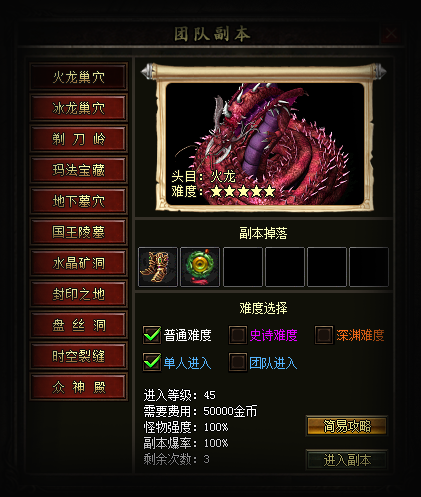Select the 国王陵墓 dungeon
Image resolution: width=421 pixels, height=497 pixels.
click(79, 232)
